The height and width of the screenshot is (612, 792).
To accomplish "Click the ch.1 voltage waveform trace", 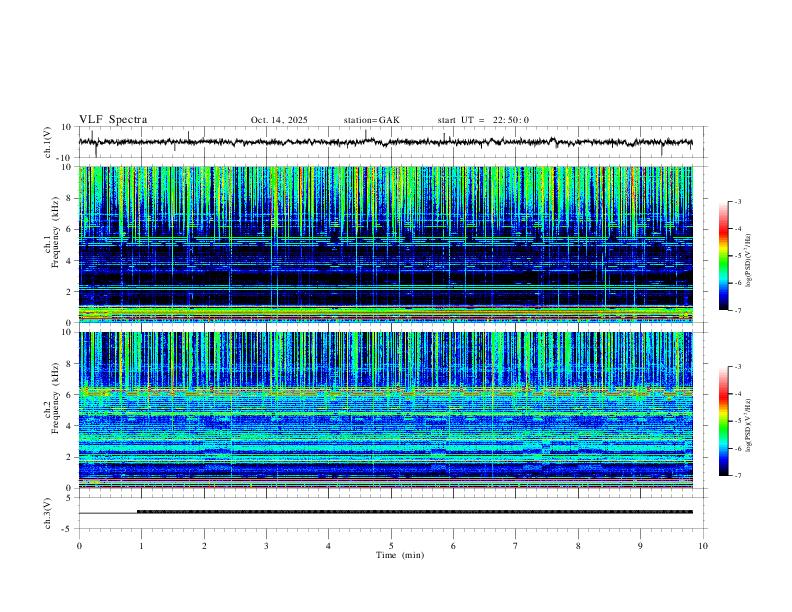I will (x=385, y=142).
